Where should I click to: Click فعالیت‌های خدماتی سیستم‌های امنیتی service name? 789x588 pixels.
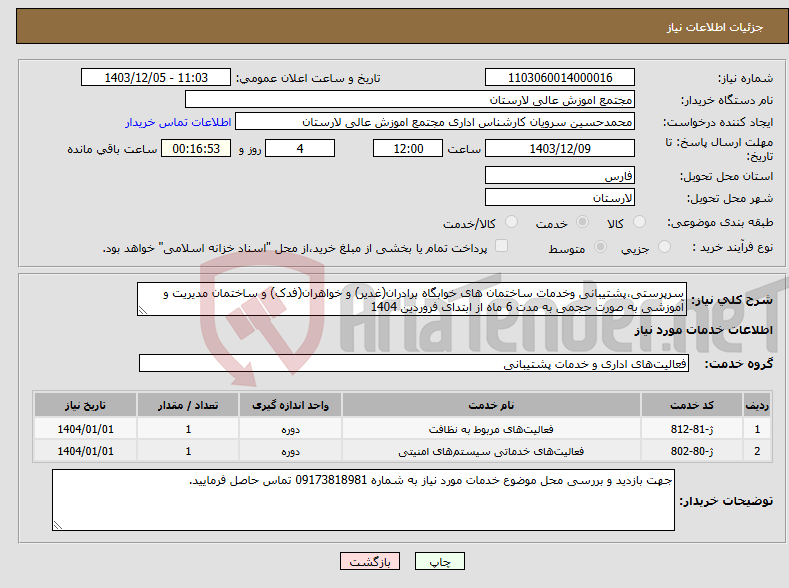491,452
